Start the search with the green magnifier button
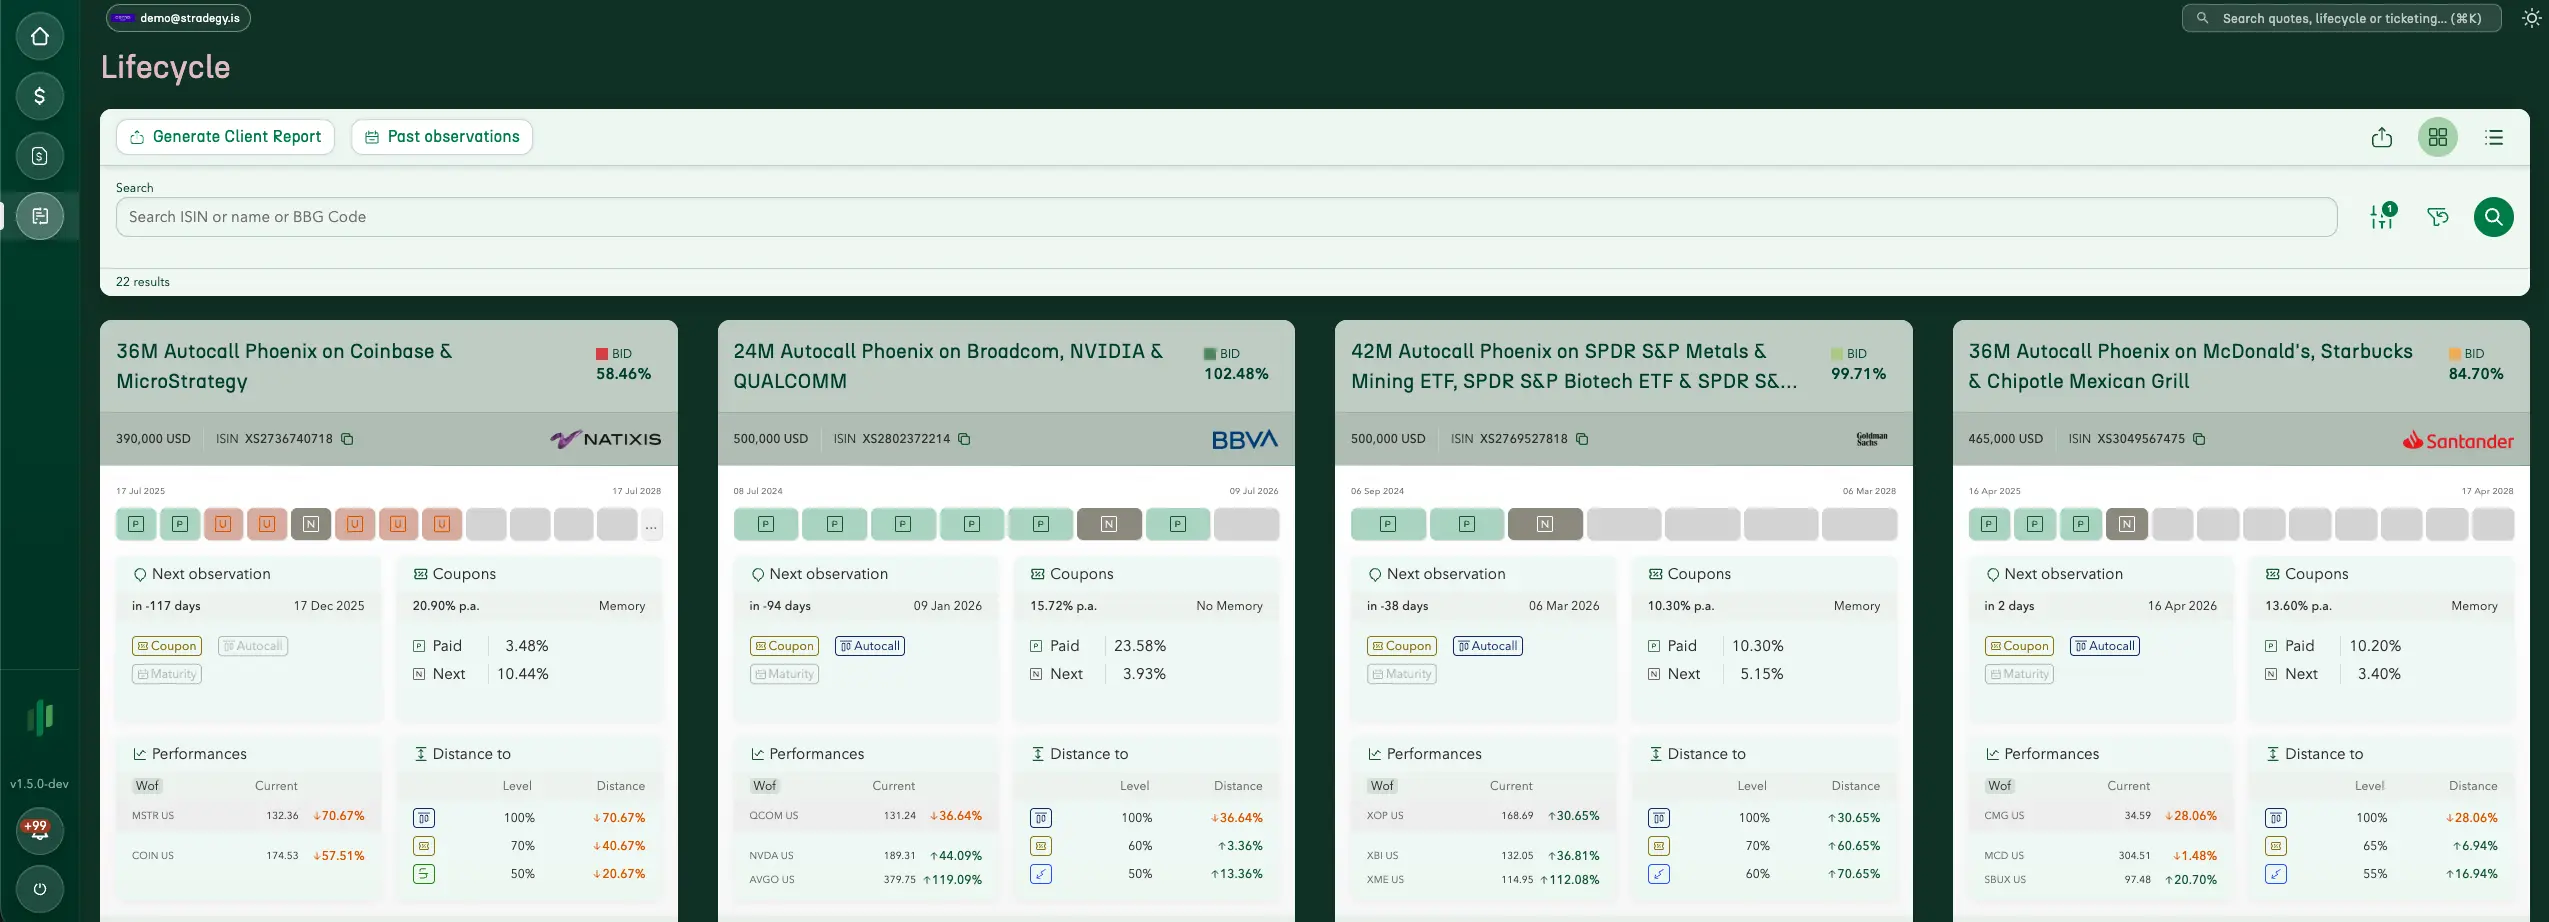Viewport: 2549px width, 922px height. point(2494,216)
